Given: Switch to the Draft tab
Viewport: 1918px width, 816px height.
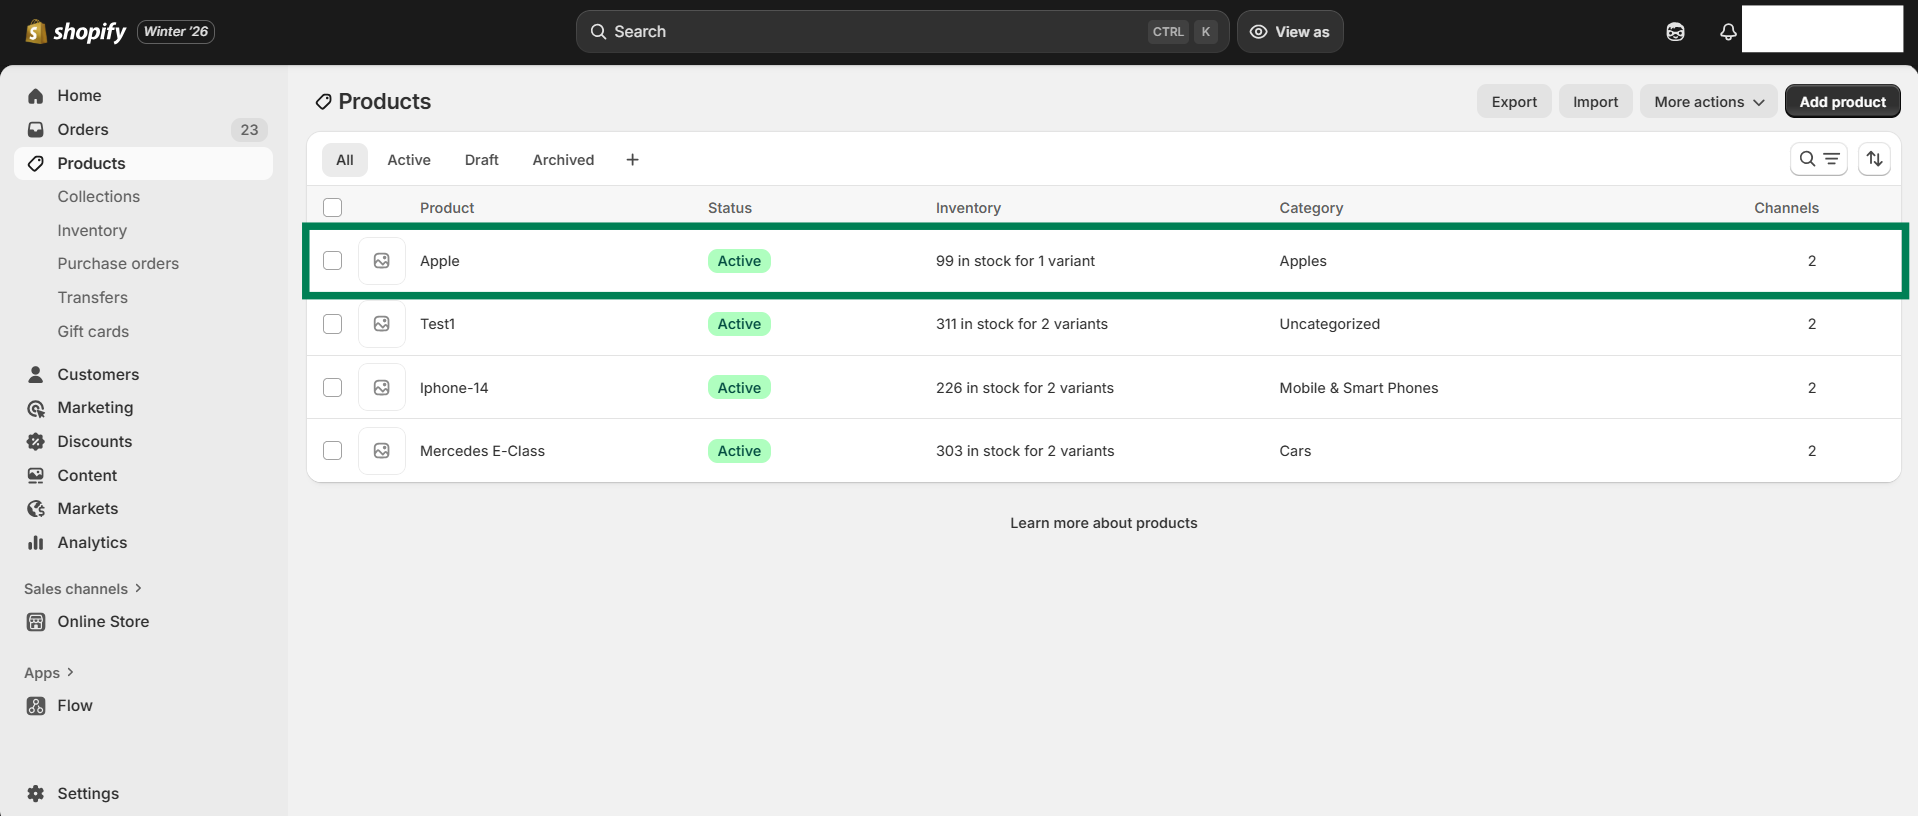Looking at the screenshot, I should click(x=481, y=160).
